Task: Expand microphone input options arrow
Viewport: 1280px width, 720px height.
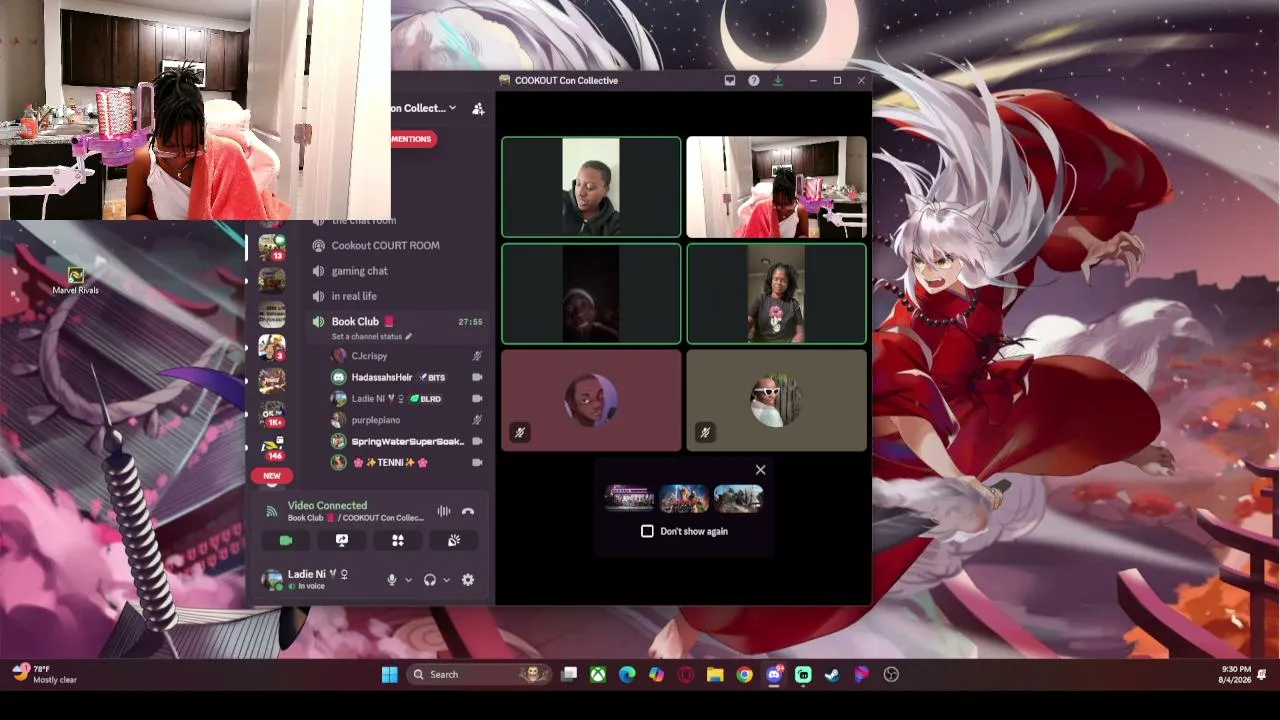Action: point(408,580)
